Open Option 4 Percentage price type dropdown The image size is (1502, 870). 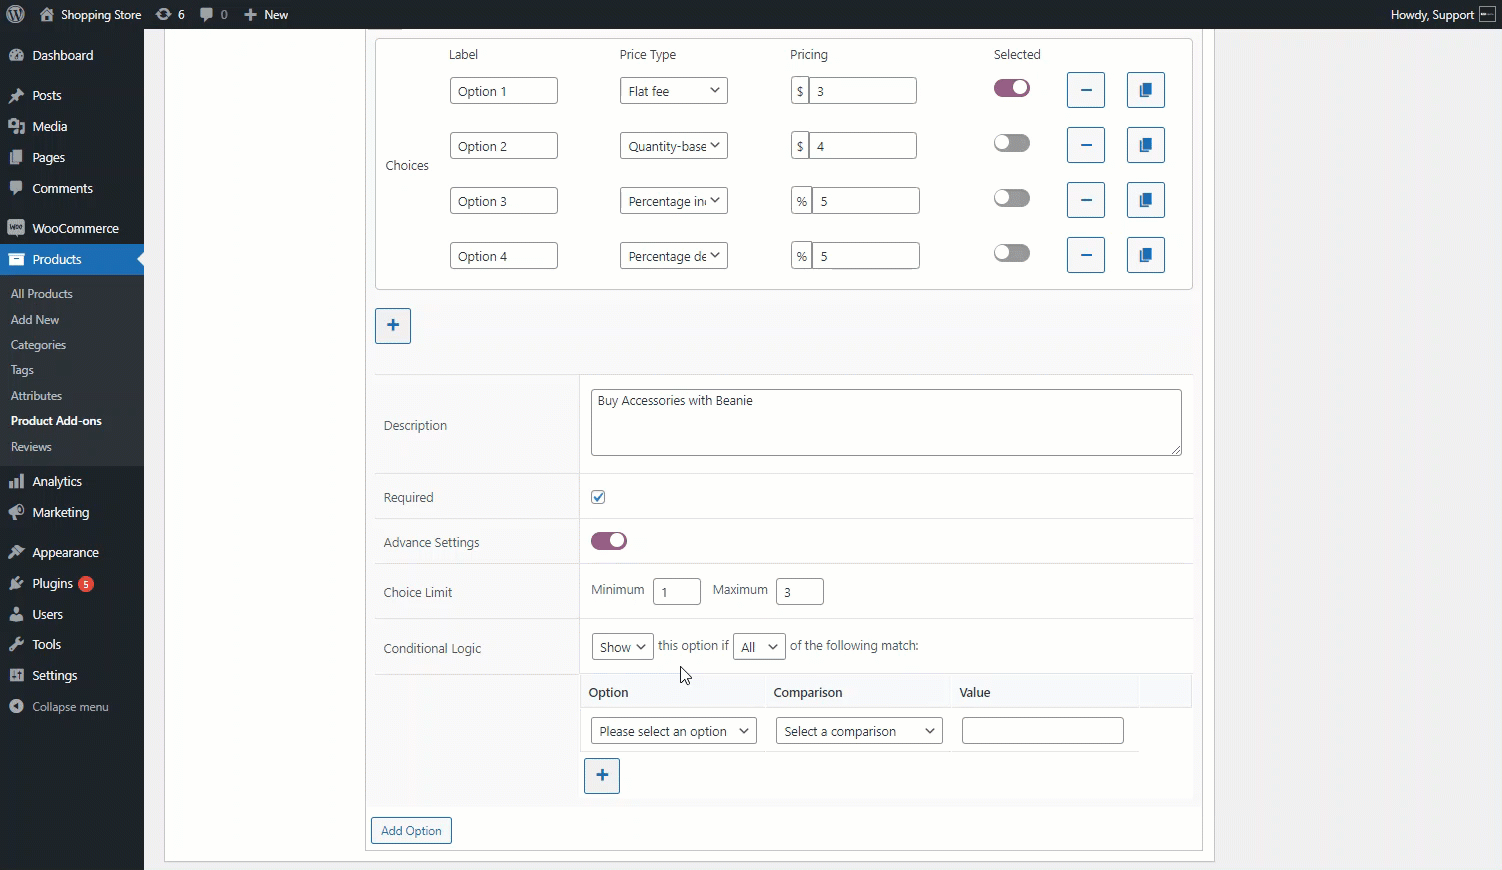(674, 255)
